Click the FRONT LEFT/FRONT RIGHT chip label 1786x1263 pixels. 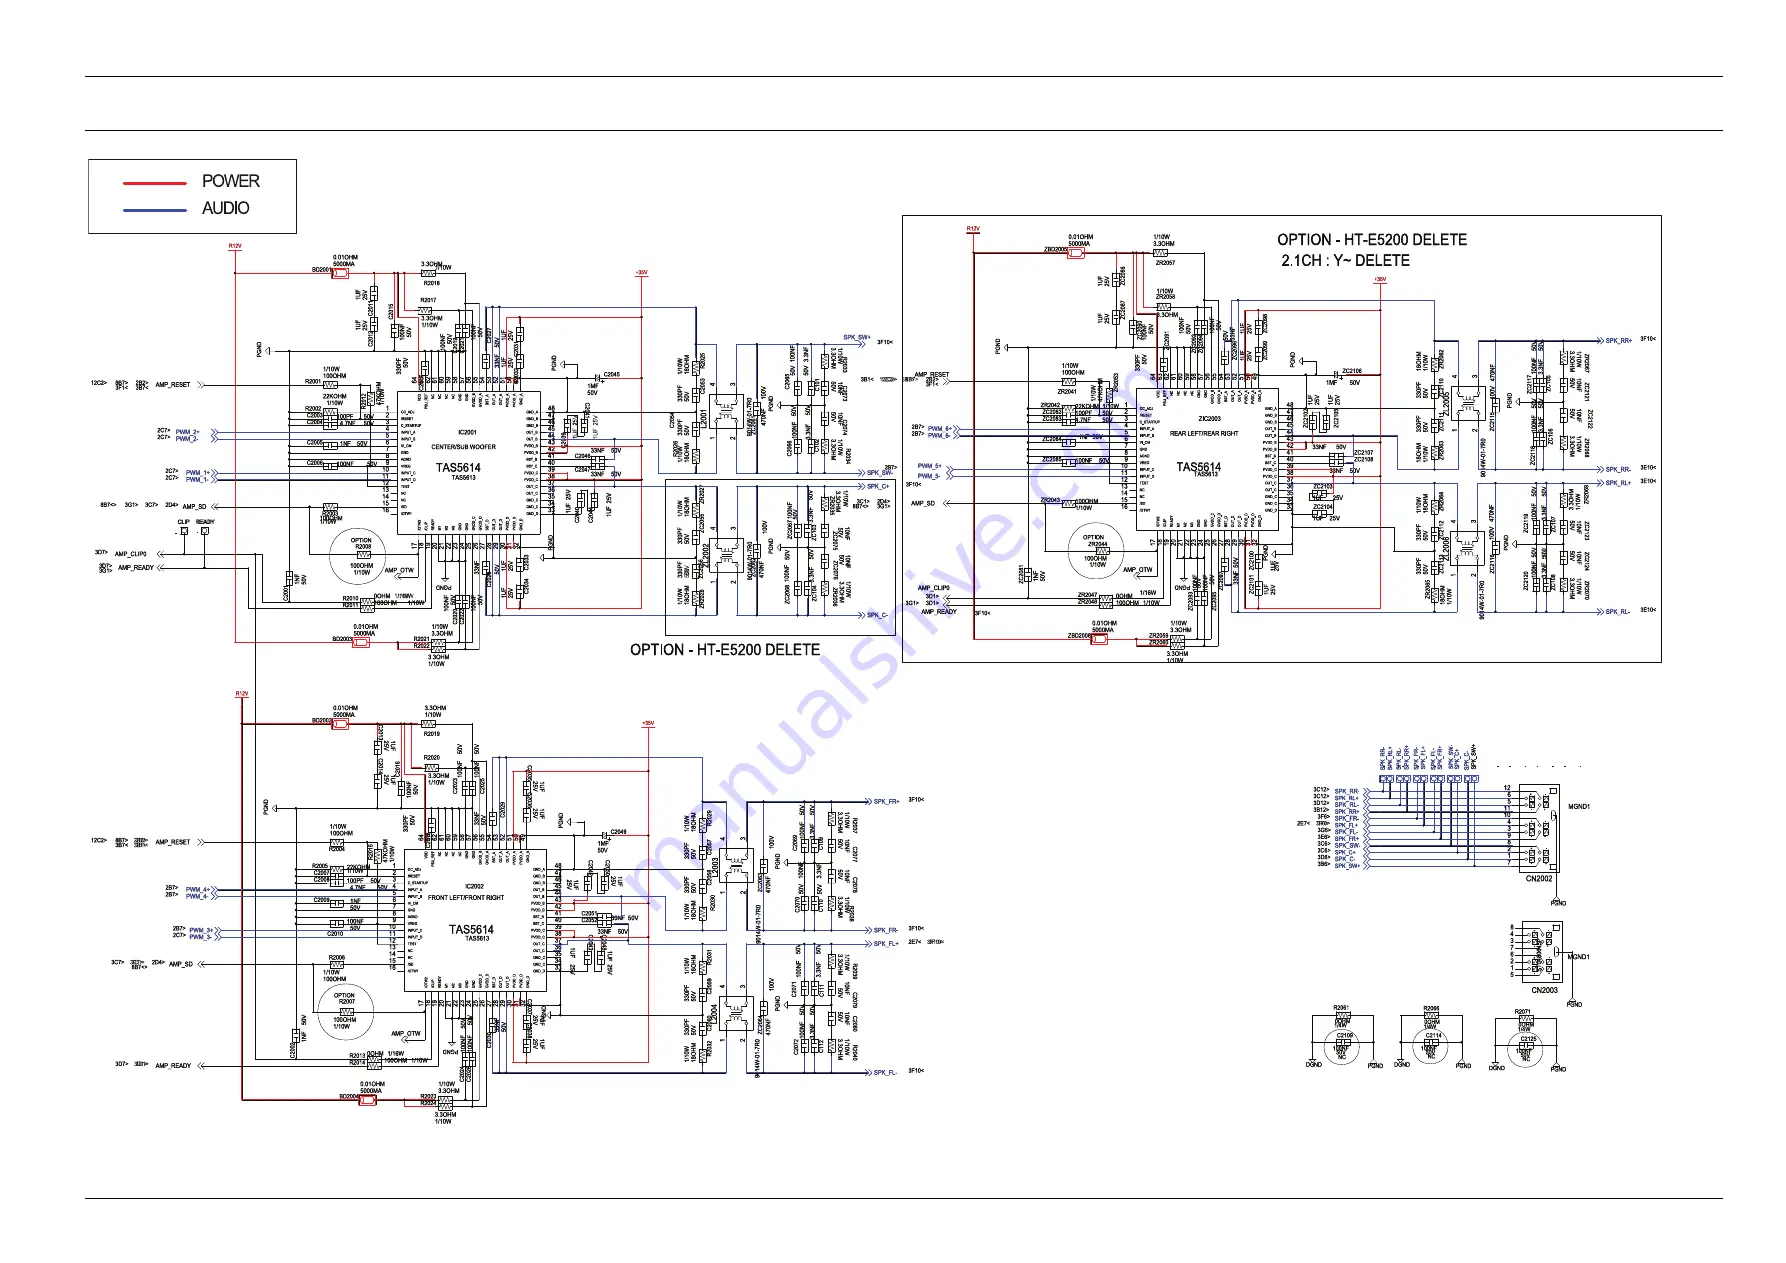[466, 897]
